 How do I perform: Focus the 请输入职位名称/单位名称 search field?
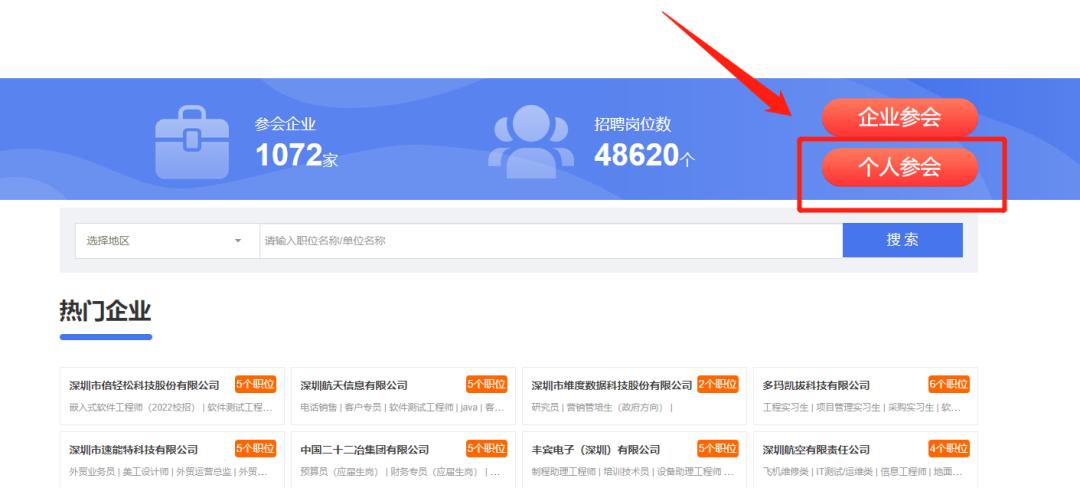tap(550, 241)
